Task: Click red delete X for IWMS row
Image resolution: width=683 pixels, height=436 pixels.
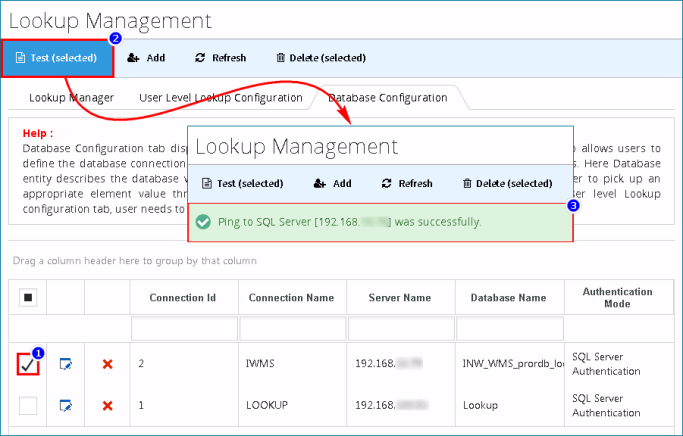Action: (x=108, y=364)
